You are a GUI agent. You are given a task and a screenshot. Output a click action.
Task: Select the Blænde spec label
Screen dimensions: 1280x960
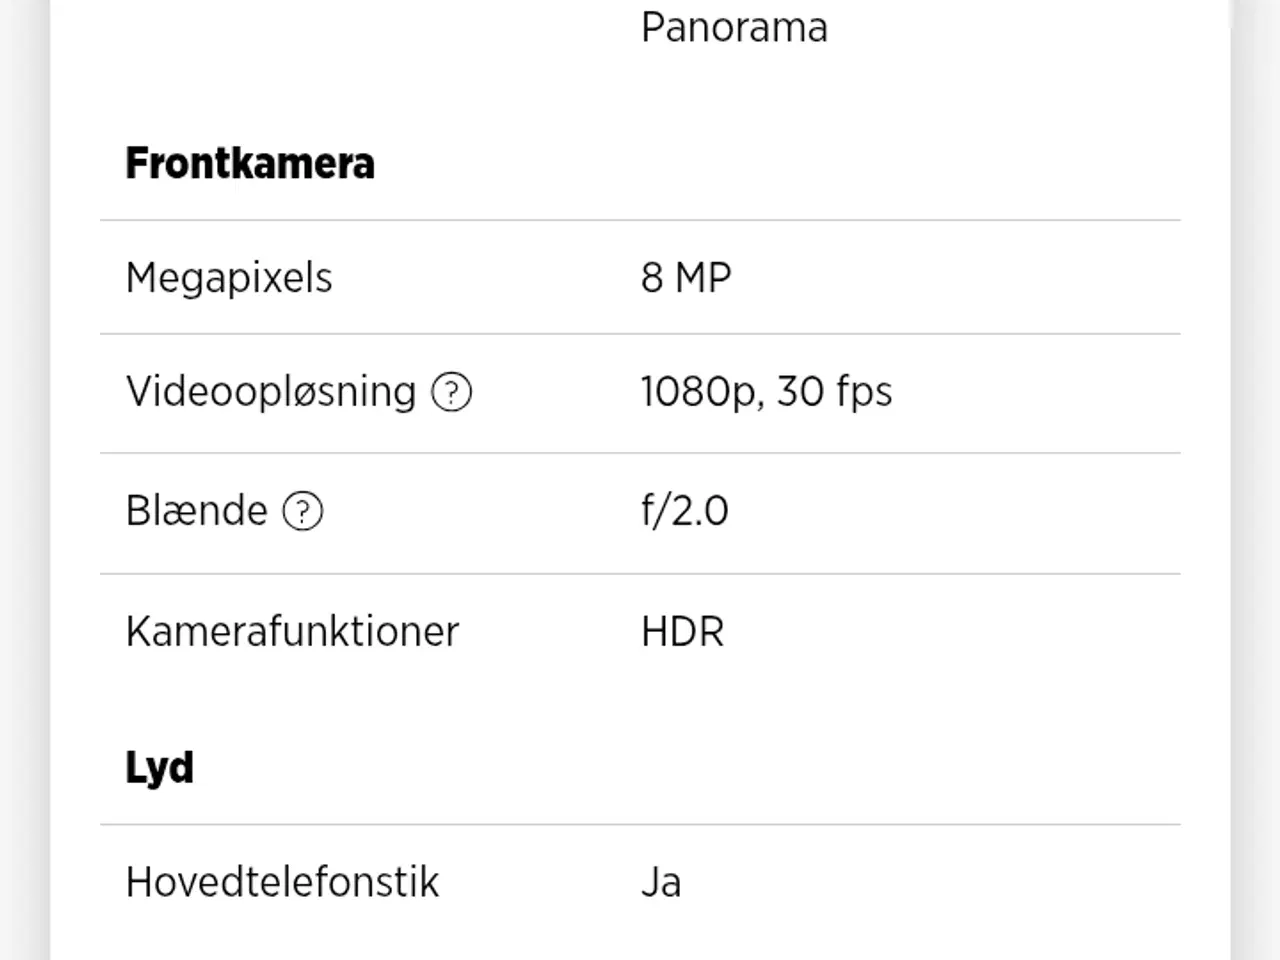[196, 510]
